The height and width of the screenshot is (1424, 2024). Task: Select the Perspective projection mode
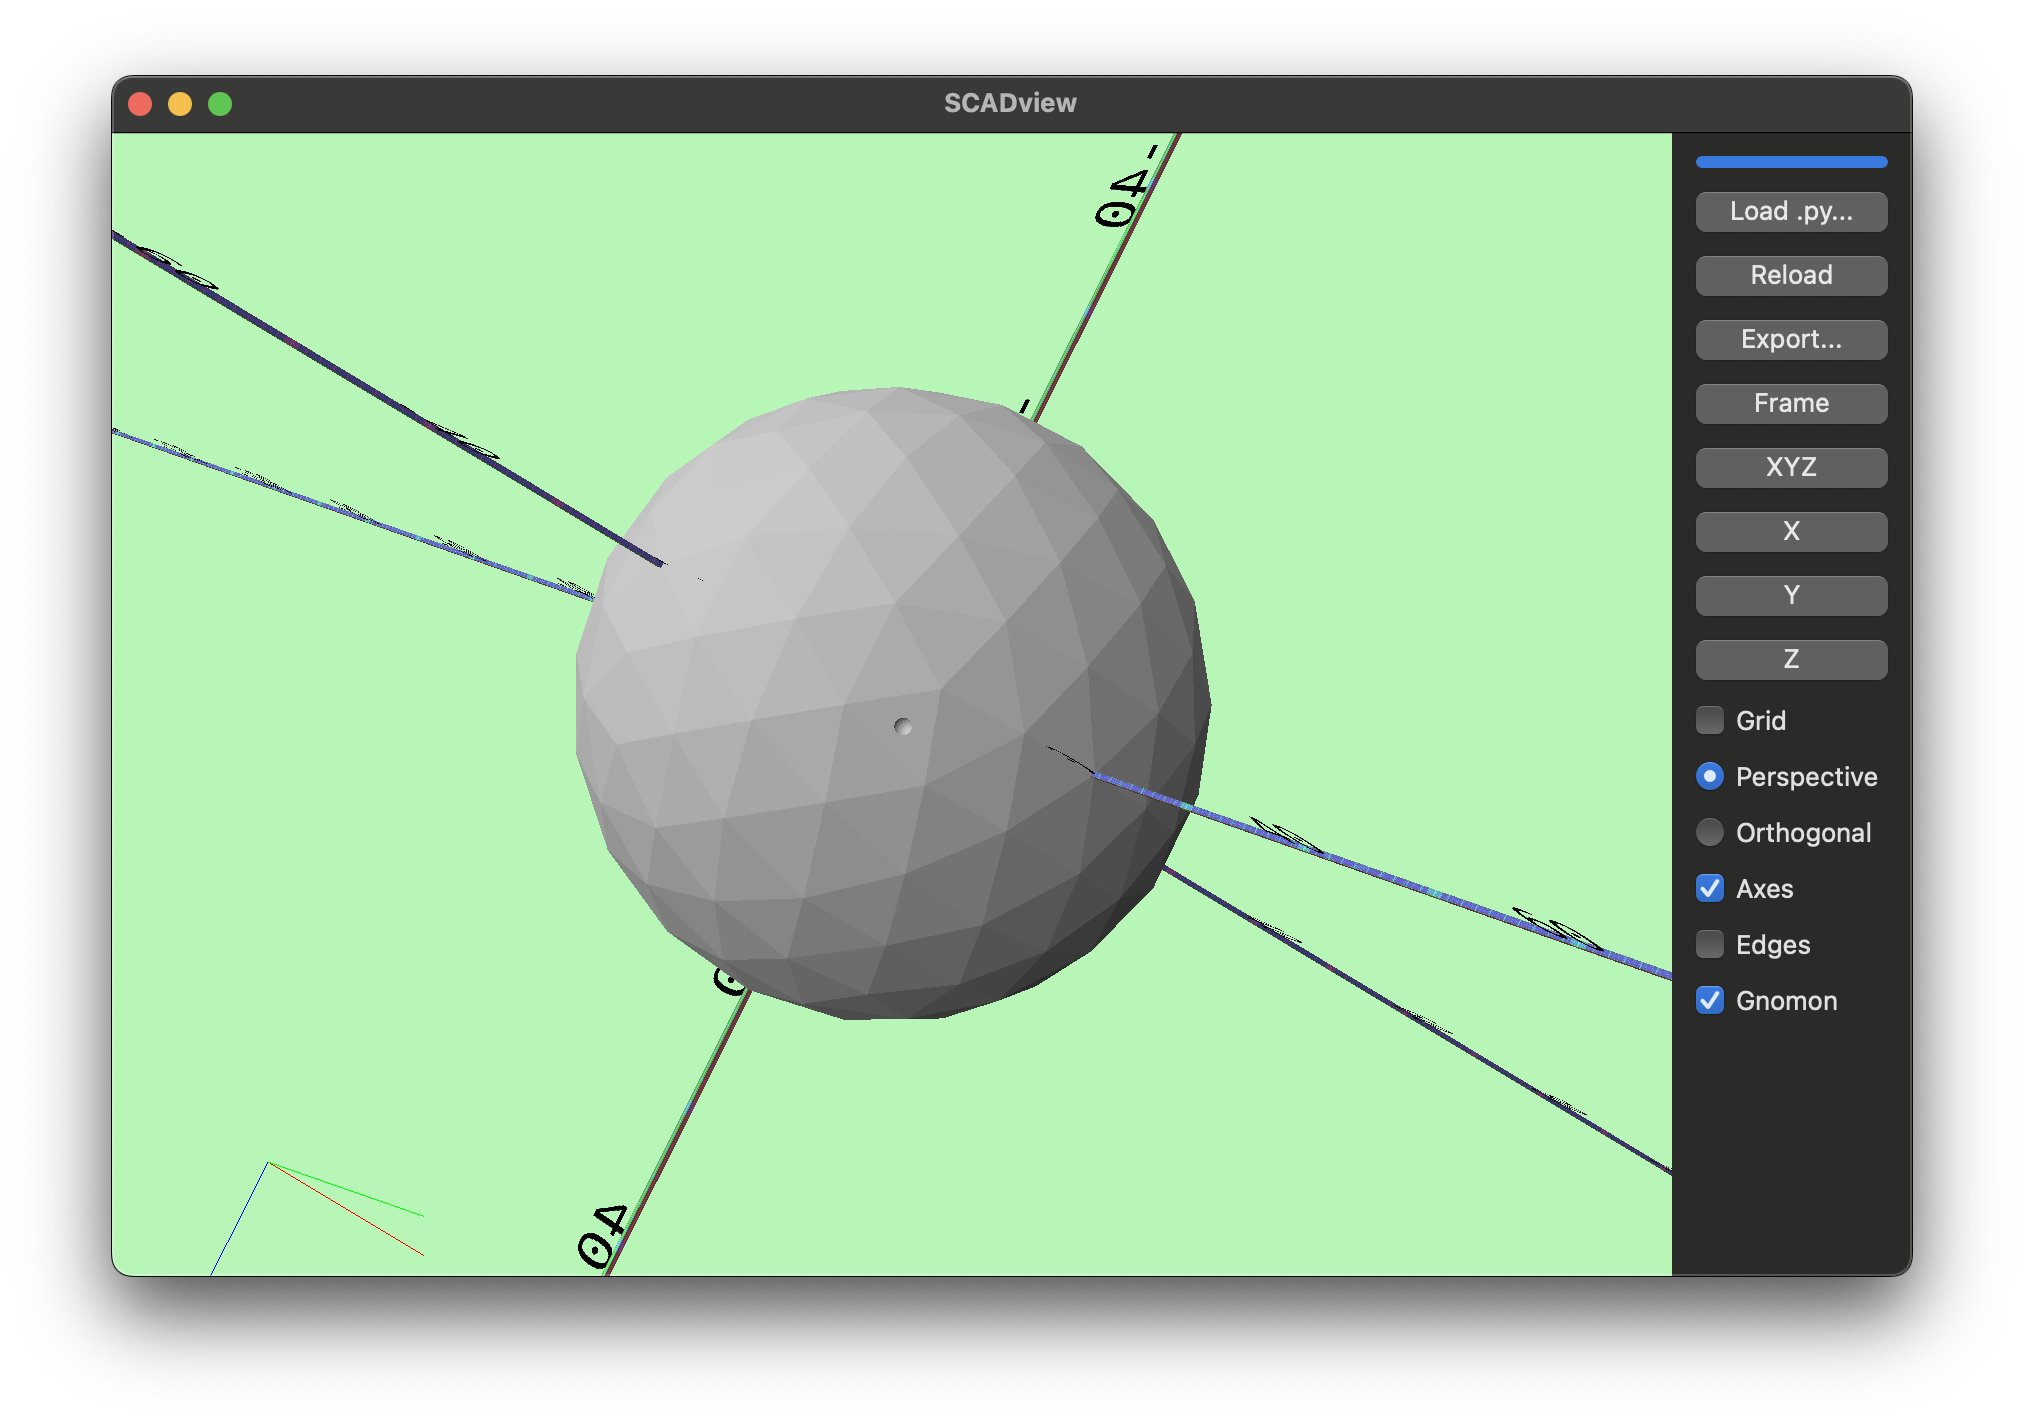click(x=1709, y=776)
